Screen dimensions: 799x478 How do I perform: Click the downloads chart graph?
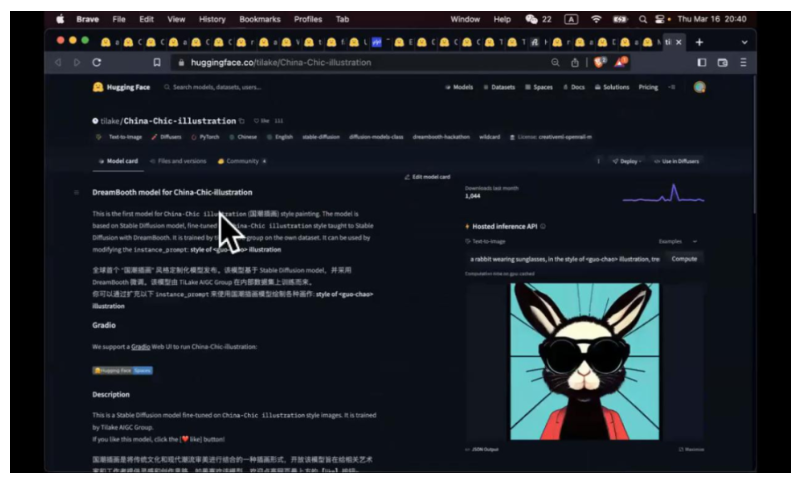(663, 193)
